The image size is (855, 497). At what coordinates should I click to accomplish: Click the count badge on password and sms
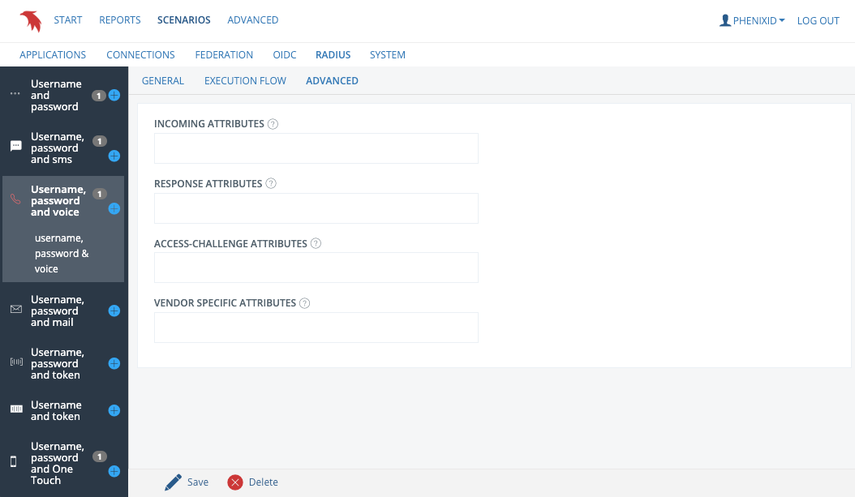tap(99, 141)
